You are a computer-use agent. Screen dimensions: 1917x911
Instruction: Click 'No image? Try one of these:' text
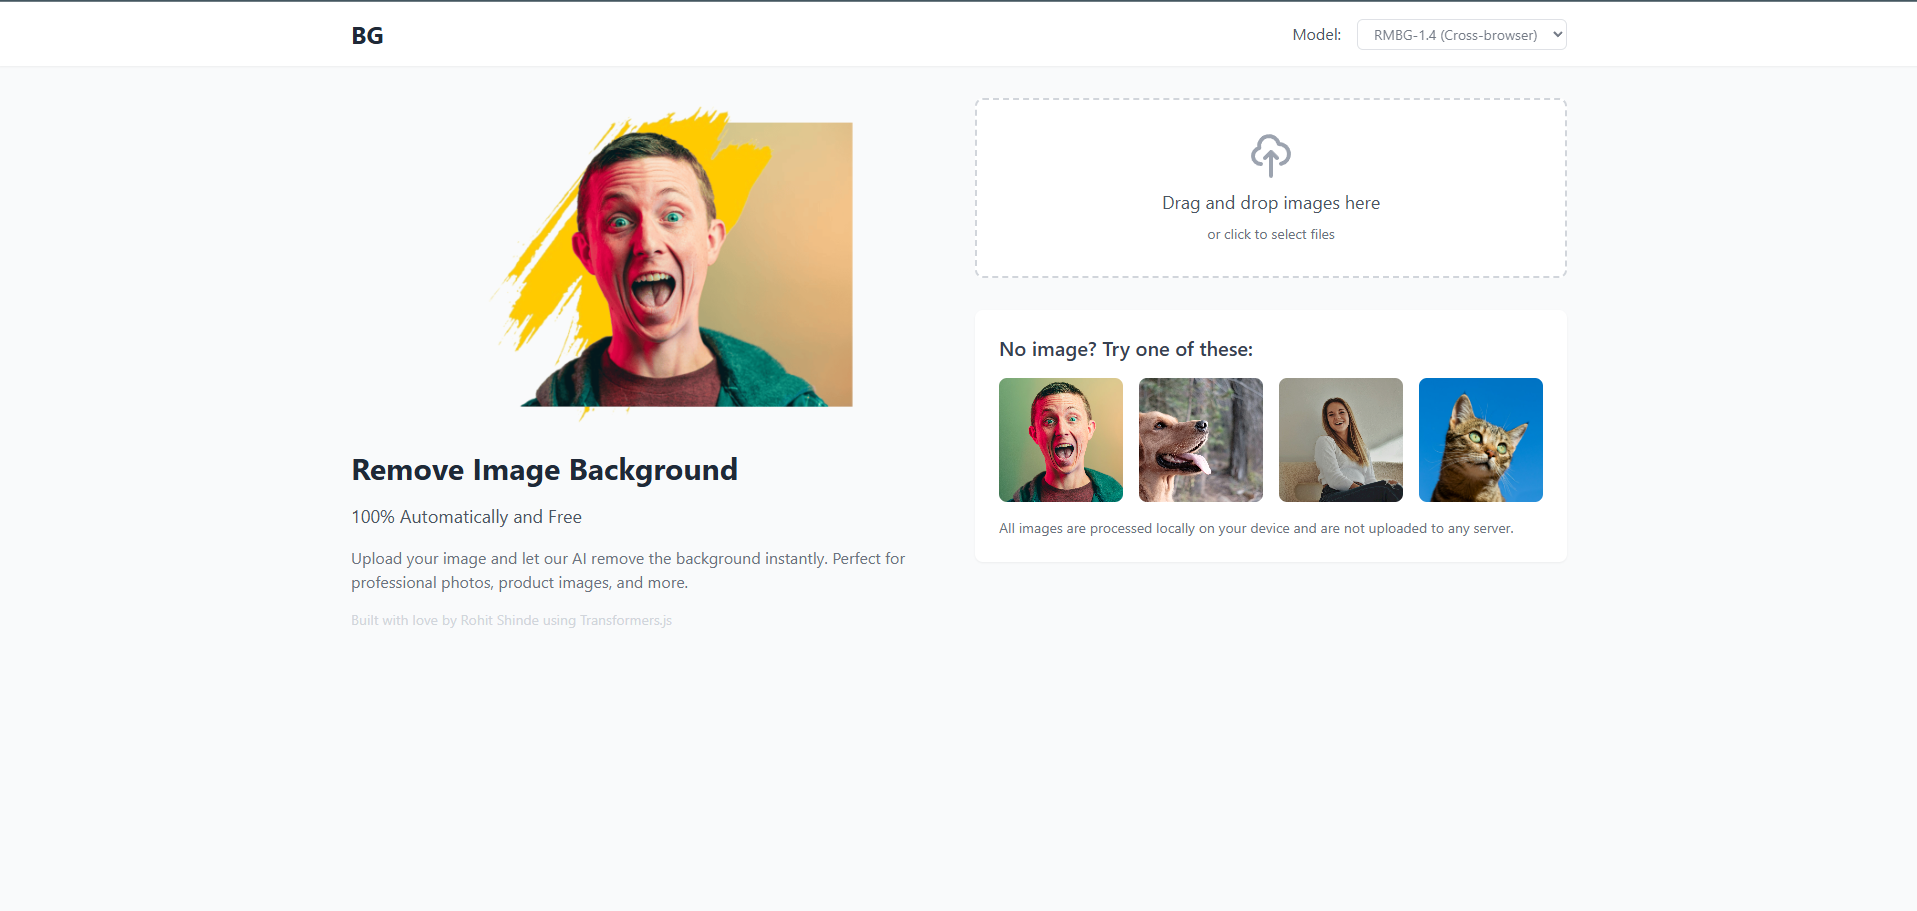pyautogui.click(x=1125, y=349)
